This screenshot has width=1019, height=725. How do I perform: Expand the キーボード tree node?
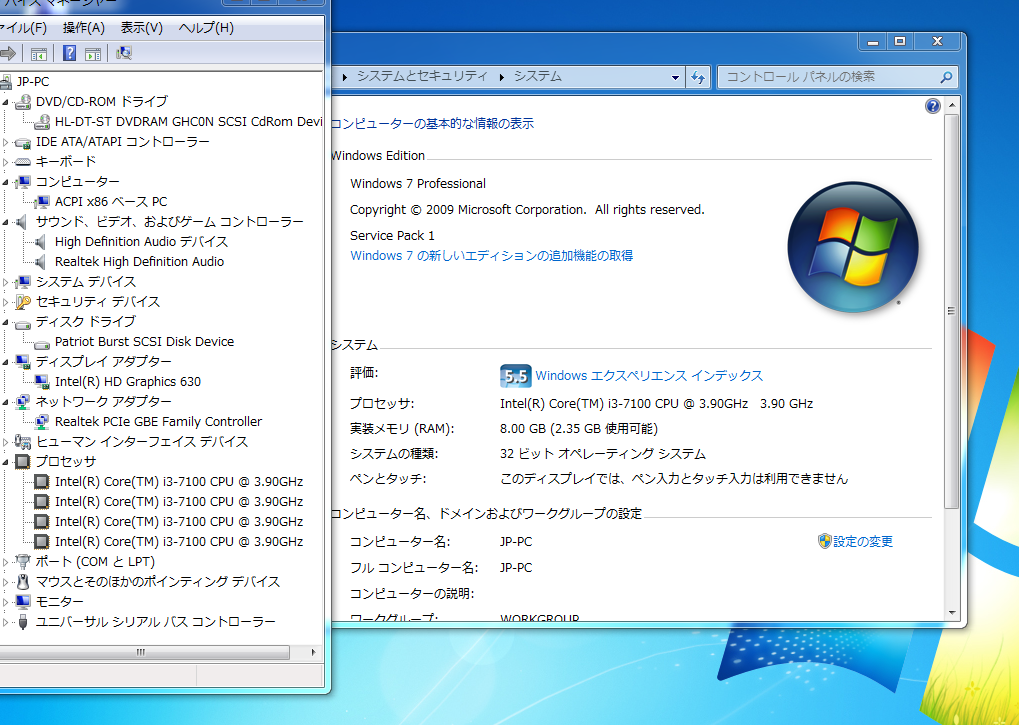click(6, 162)
